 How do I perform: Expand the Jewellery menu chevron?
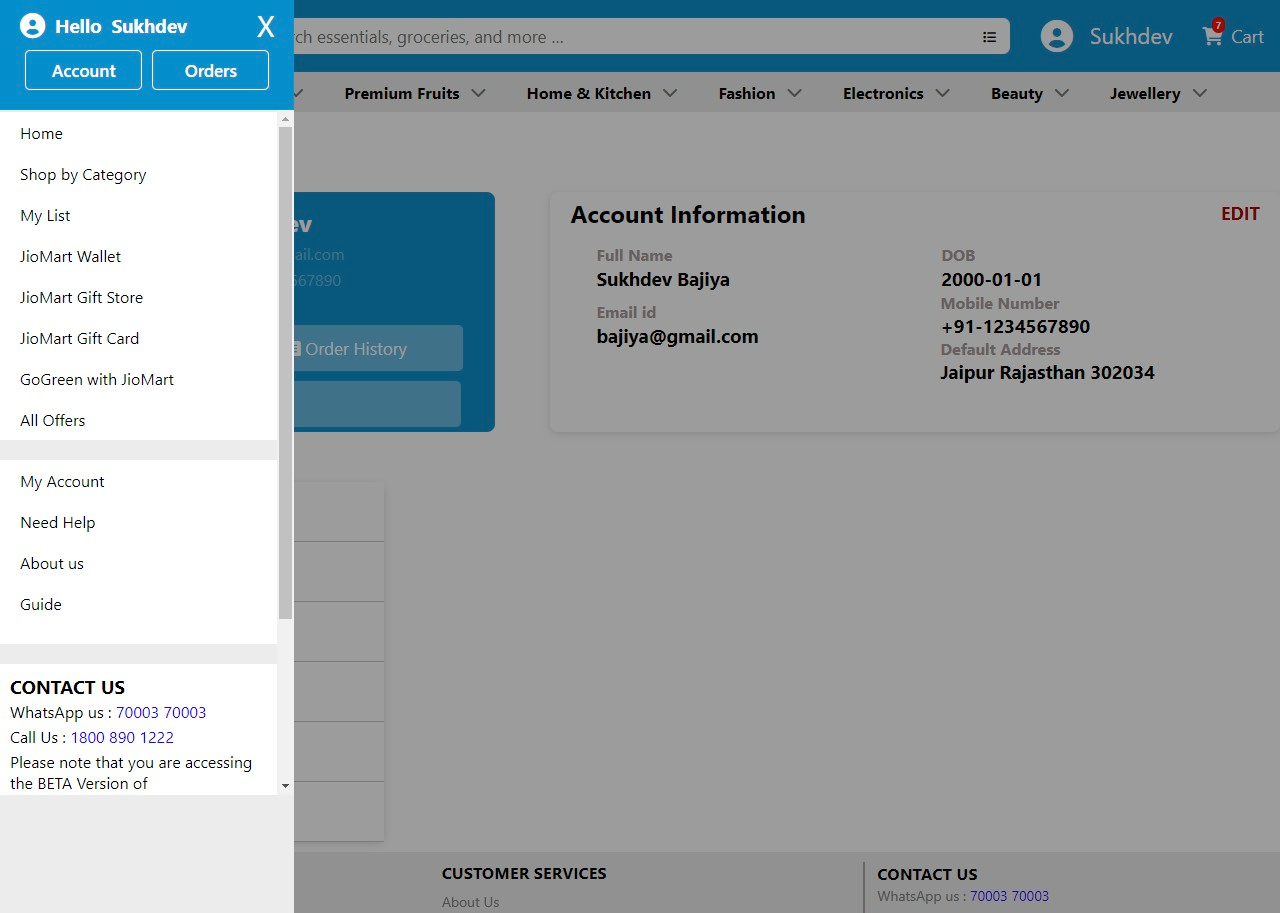click(1200, 93)
